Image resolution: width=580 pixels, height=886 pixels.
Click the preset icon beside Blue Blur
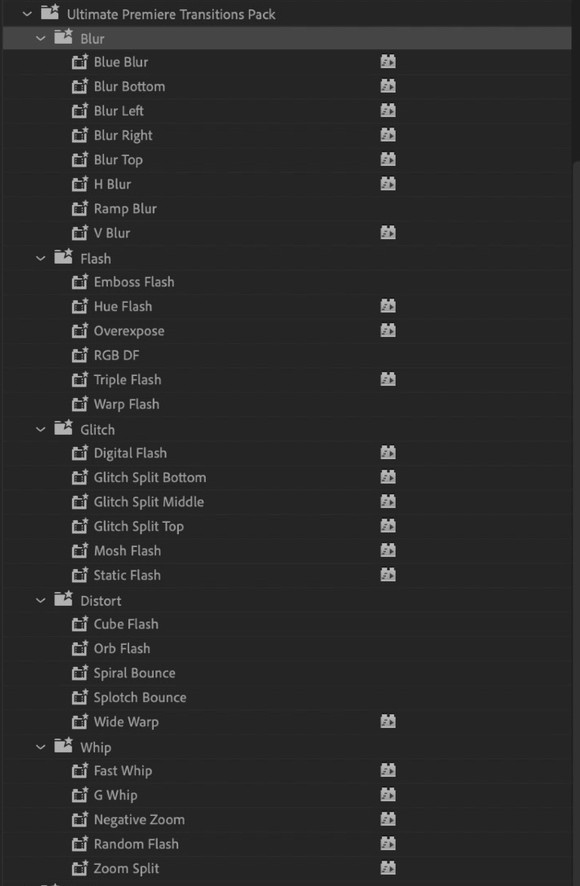point(80,62)
